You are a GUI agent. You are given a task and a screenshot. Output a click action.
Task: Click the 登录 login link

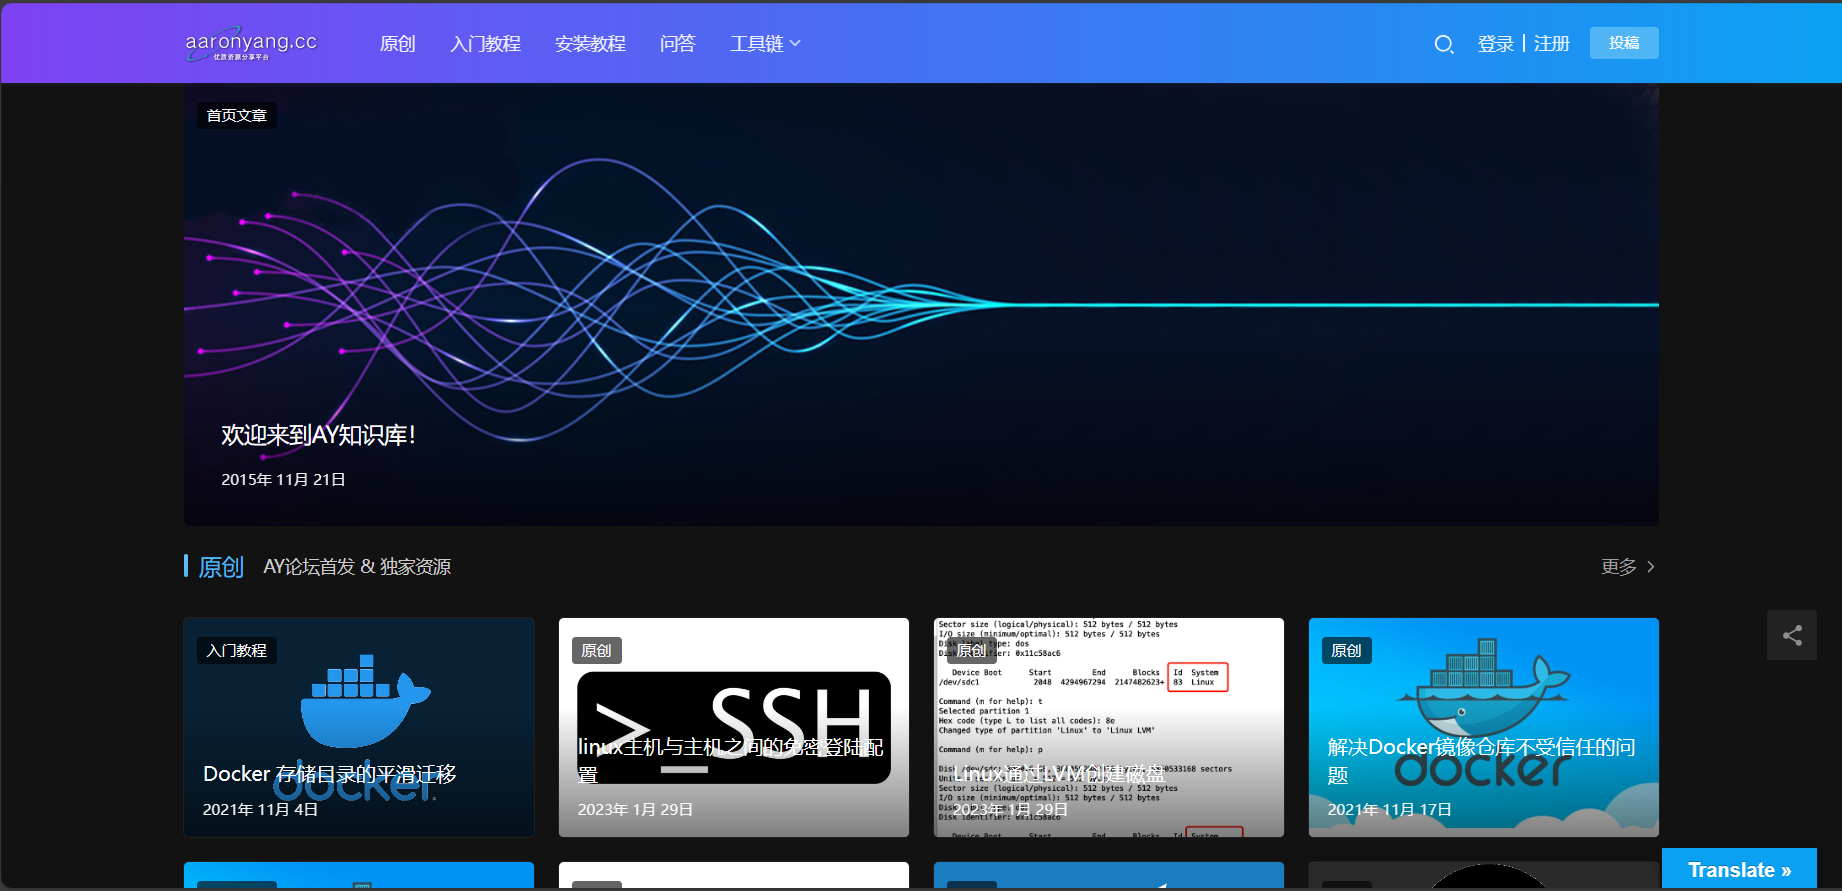[1495, 44]
